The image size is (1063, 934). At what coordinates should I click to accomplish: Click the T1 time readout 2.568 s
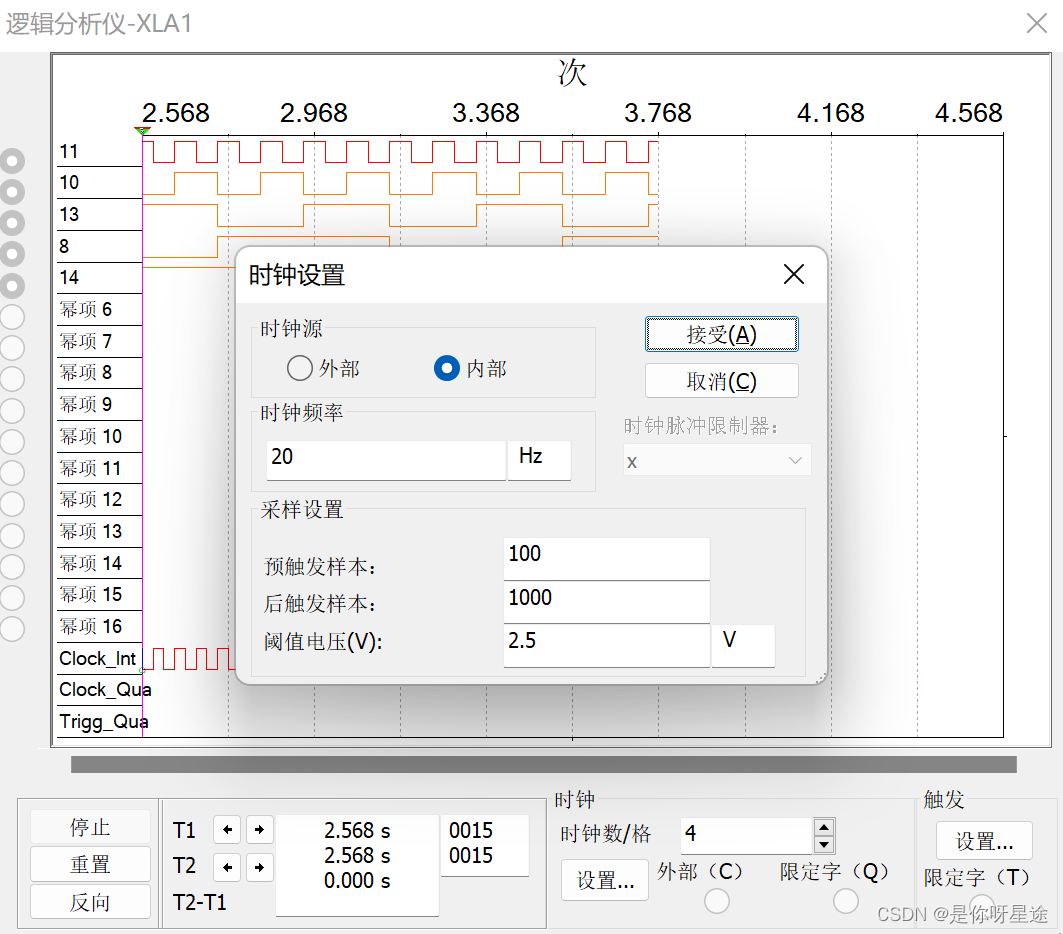[x=357, y=830]
